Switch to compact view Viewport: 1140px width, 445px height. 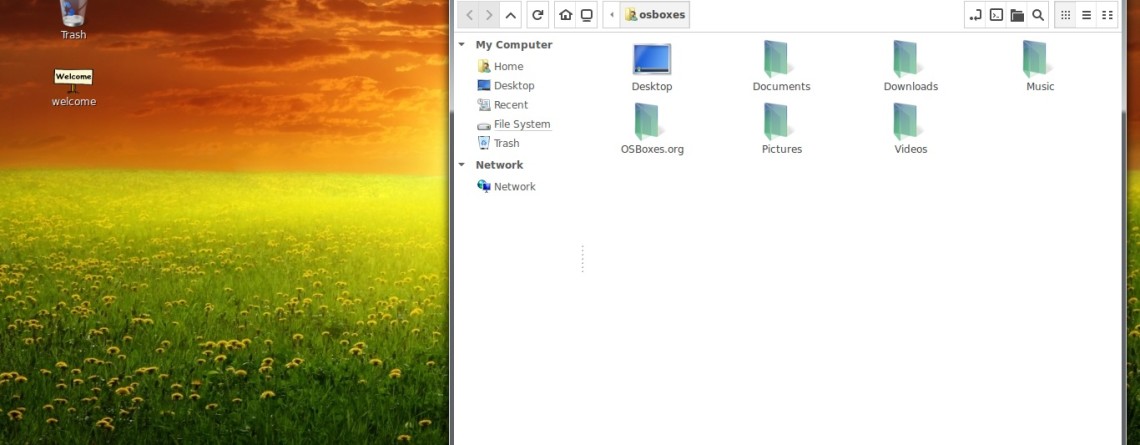(1107, 15)
